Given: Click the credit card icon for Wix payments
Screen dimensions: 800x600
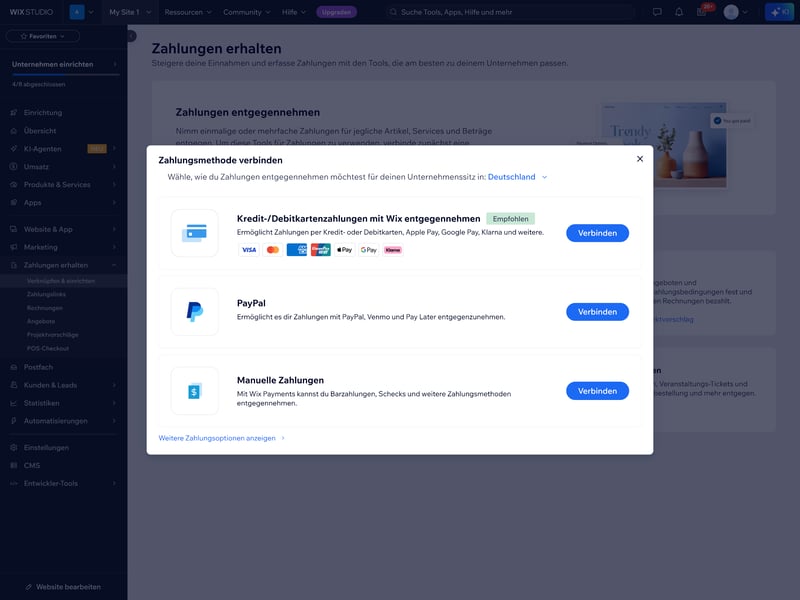Looking at the screenshot, I should (194, 233).
